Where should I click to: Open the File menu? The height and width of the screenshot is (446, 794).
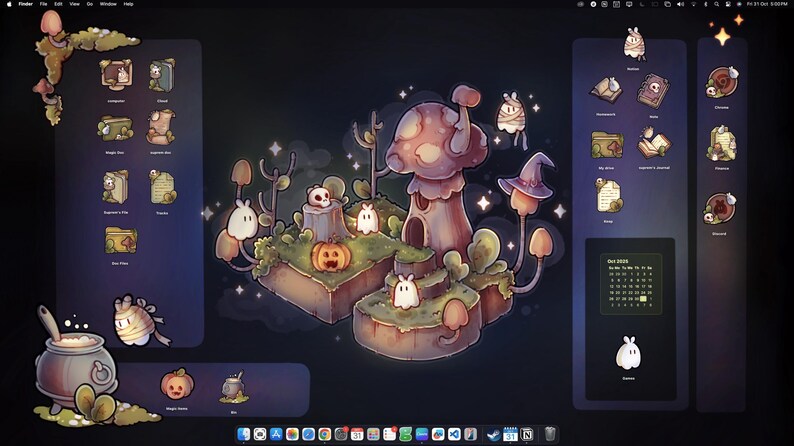[44, 4]
